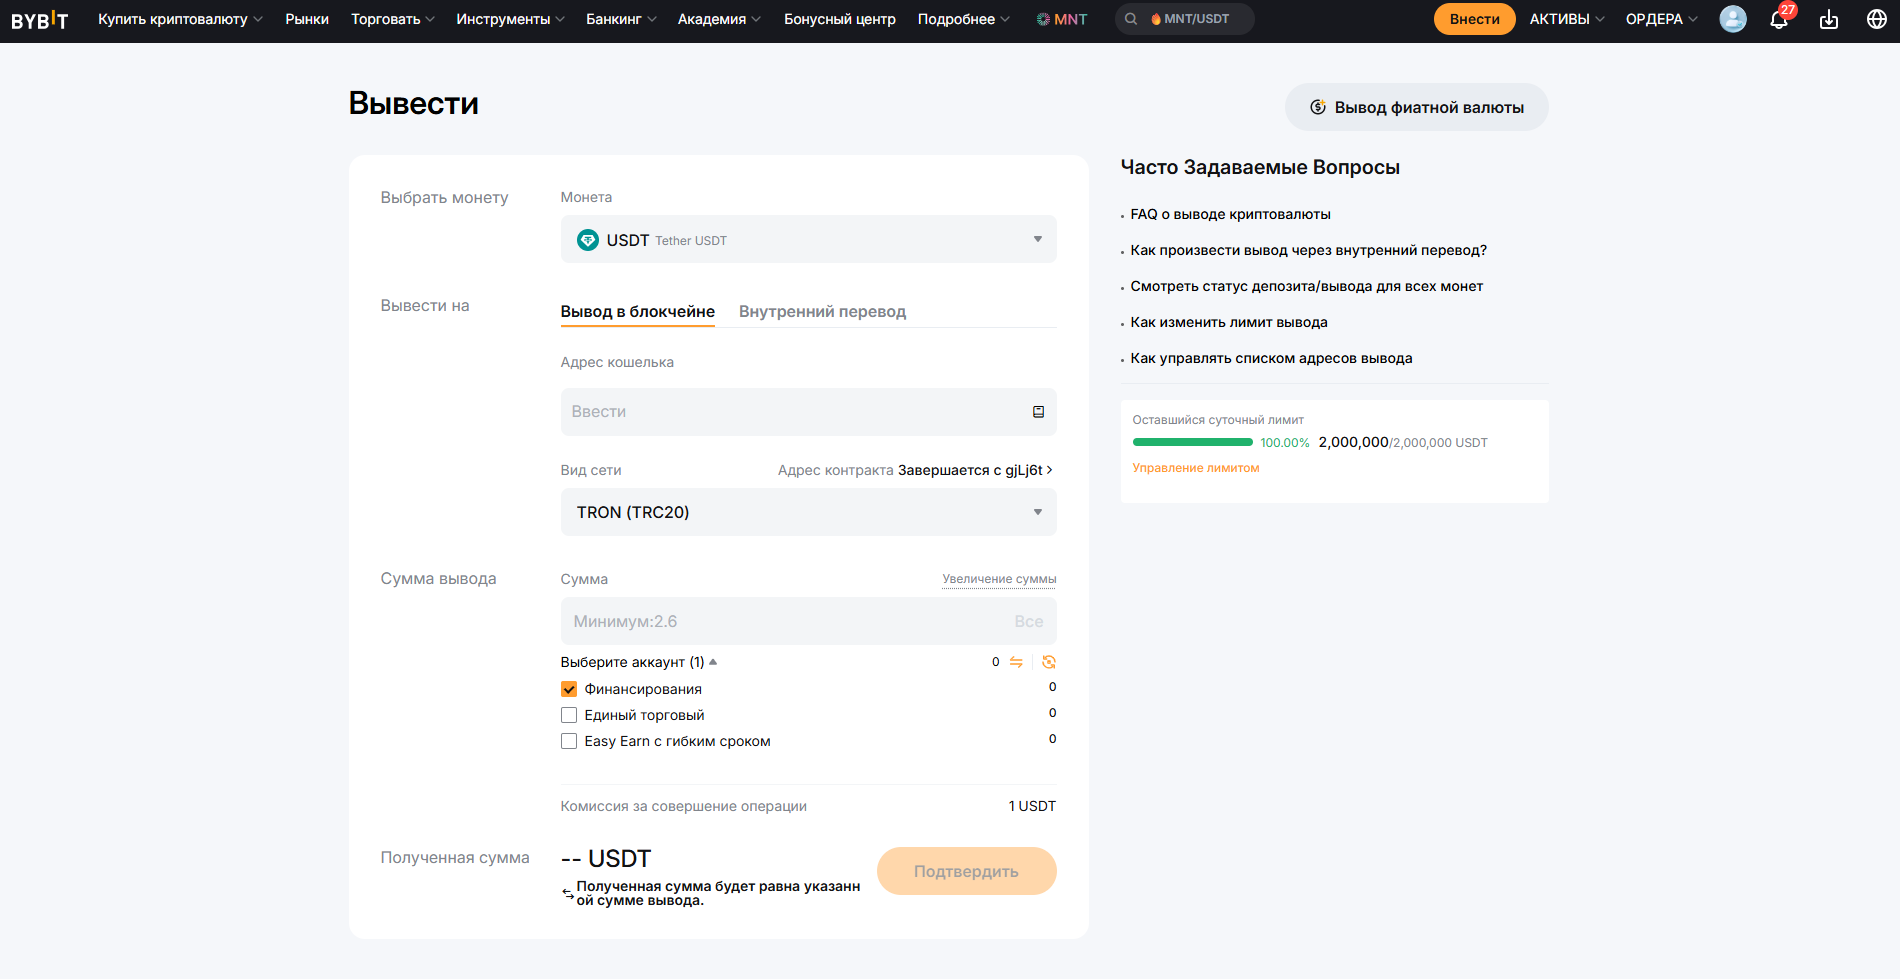Open the address book icon in wallet field
Viewport: 1900px width, 979px height.
pyautogui.click(x=1038, y=412)
